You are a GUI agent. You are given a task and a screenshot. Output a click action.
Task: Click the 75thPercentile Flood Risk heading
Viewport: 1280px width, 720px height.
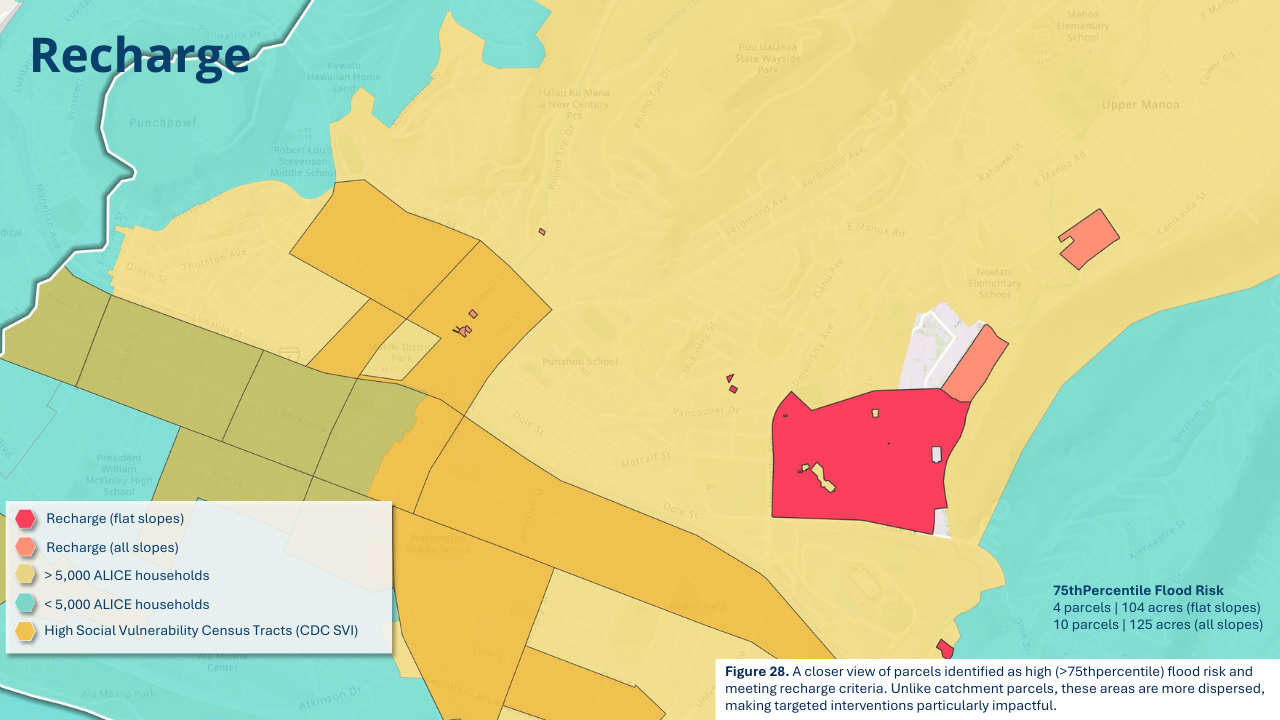(x=1138, y=591)
